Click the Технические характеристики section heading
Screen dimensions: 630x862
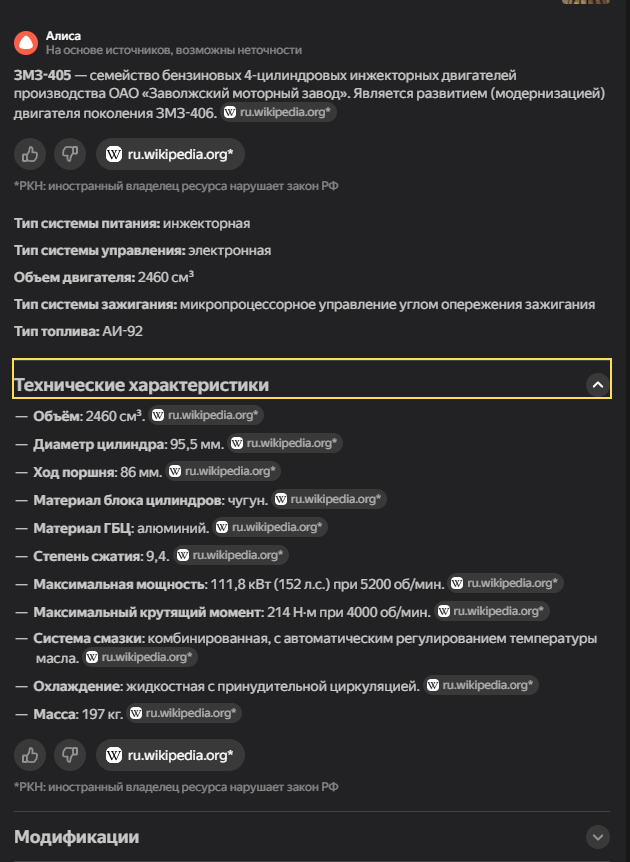click(x=141, y=385)
